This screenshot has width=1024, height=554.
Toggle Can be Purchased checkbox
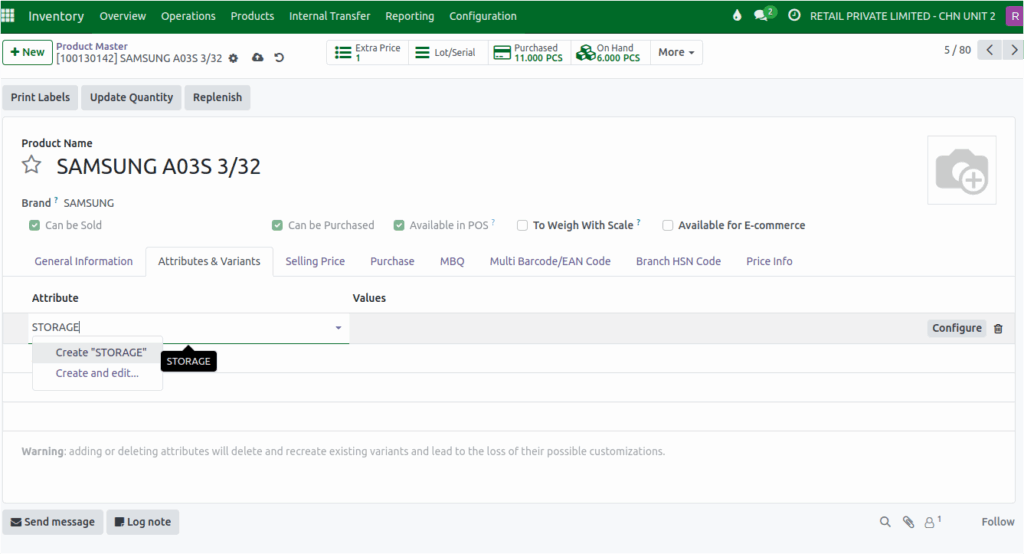click(x=278, y=225)
